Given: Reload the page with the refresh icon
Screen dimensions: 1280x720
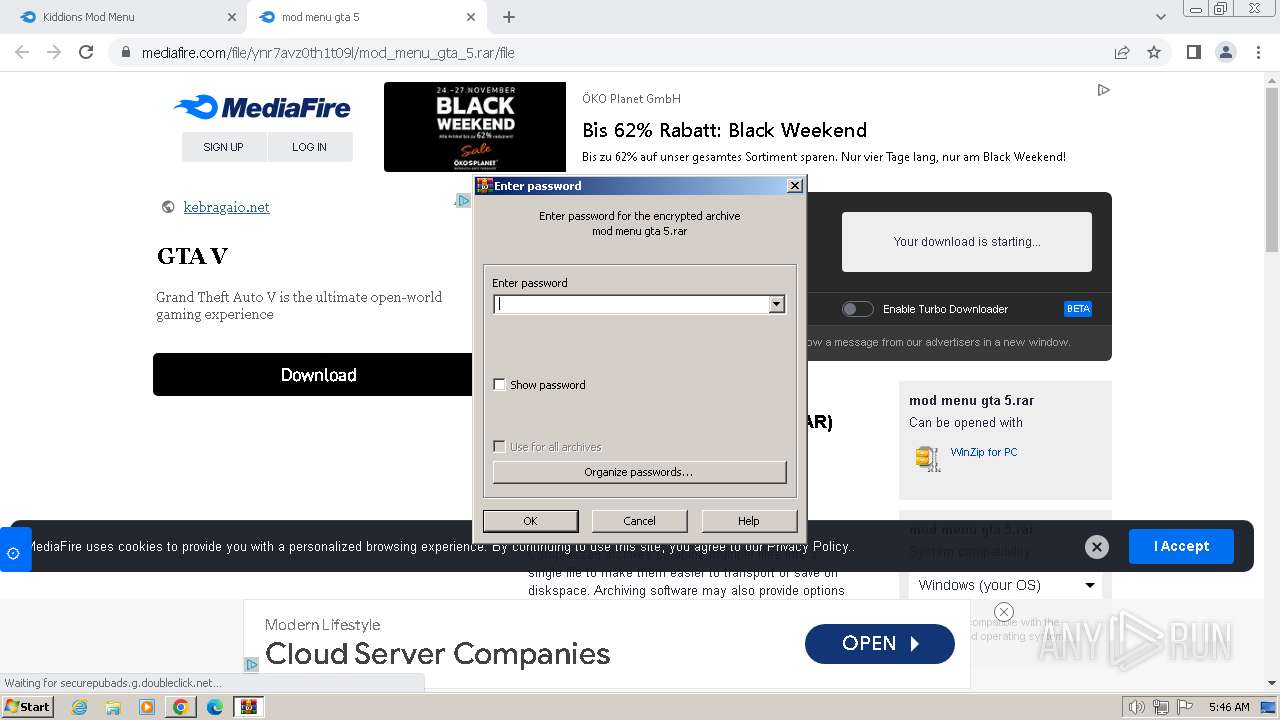Looking at the screenshot, I should 86,52.
